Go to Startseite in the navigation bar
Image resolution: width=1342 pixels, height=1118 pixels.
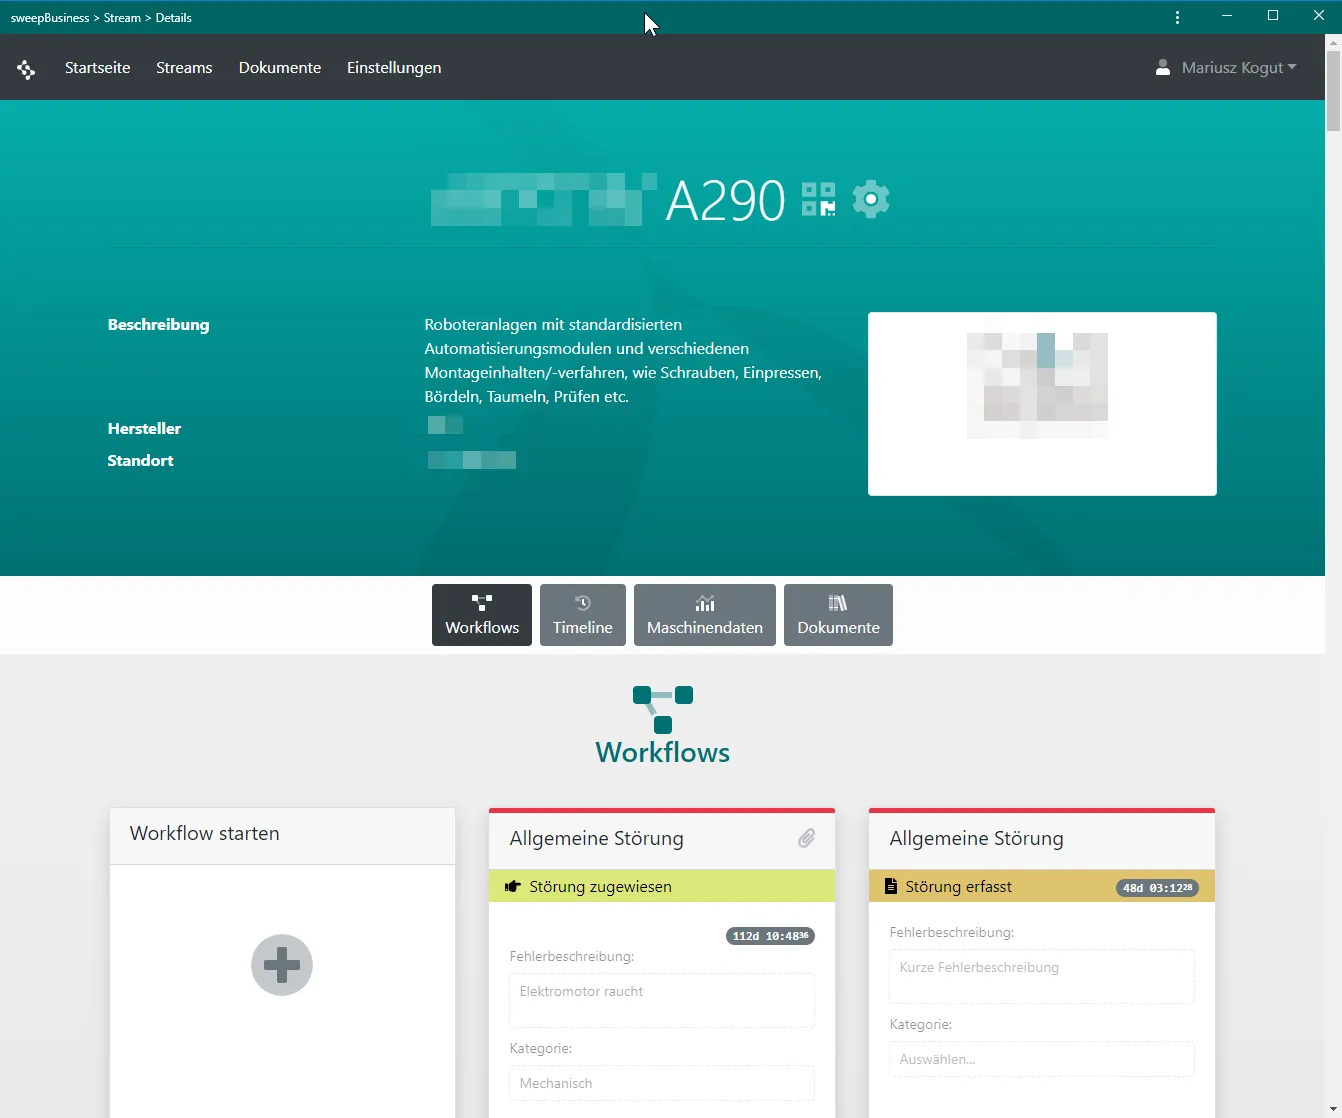tap(97, 67)
